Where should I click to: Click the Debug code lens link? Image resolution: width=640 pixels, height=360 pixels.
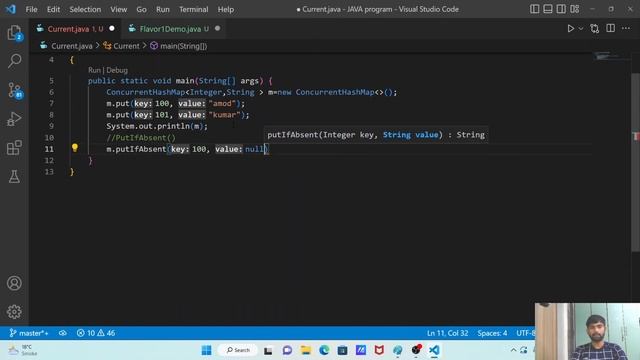(x=117, y=70)
